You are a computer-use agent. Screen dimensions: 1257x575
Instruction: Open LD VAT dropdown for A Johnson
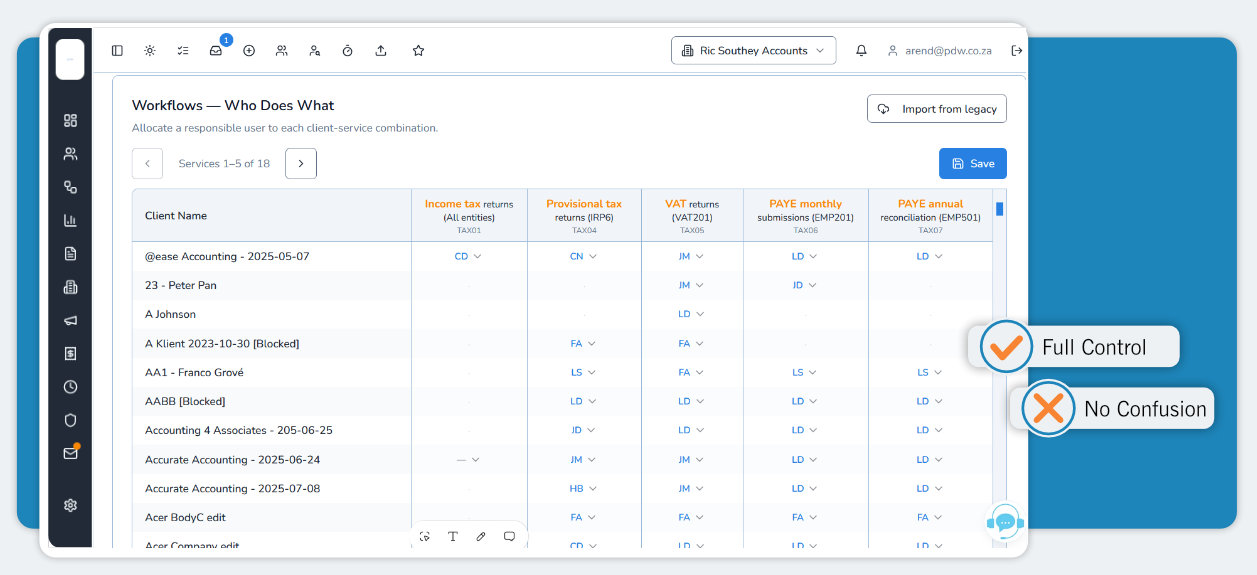(691, 315)
